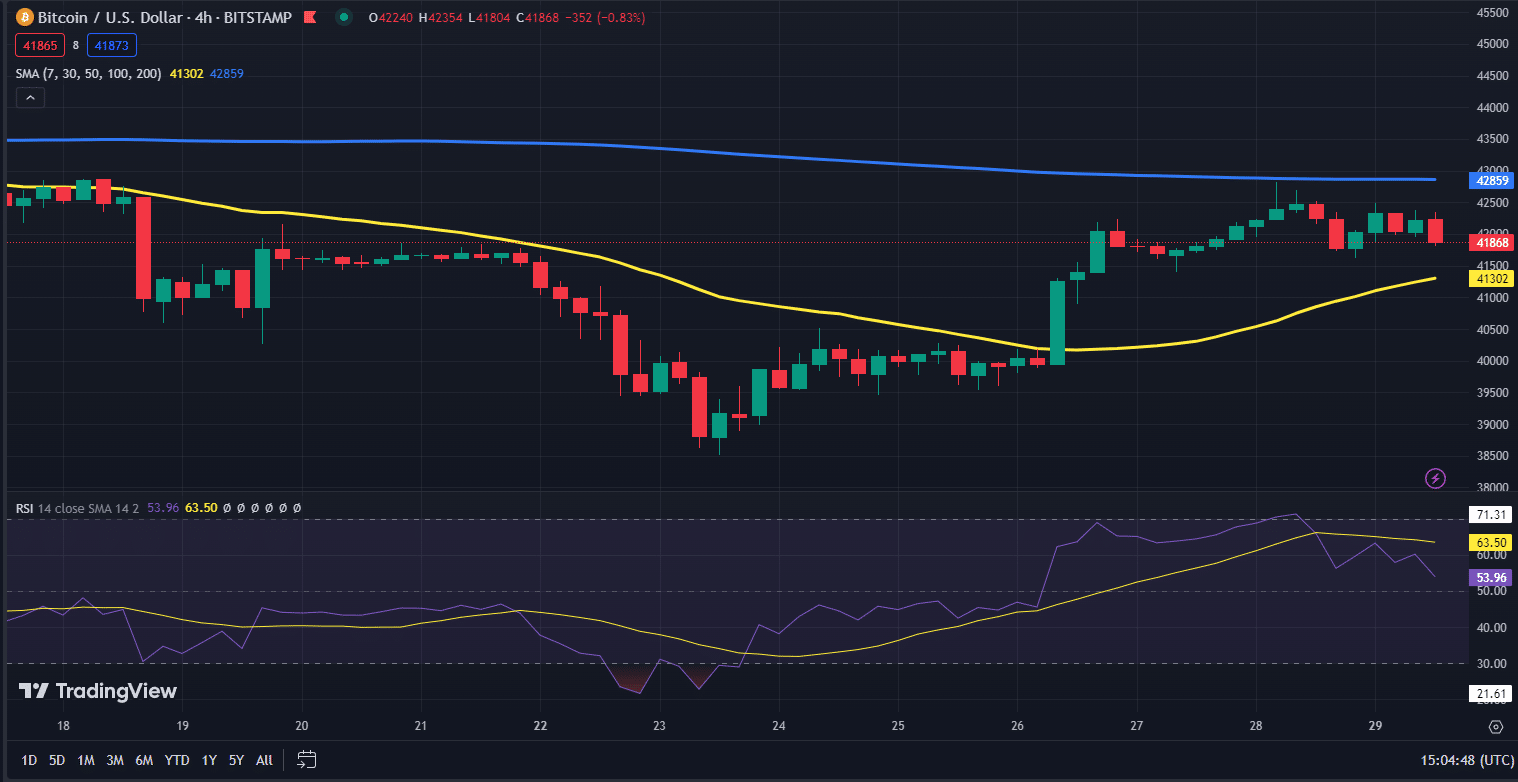Viewport: 1518px width, 782px height.
Task: Click the 71.31 label on RSI scale
Action: 1493,515
